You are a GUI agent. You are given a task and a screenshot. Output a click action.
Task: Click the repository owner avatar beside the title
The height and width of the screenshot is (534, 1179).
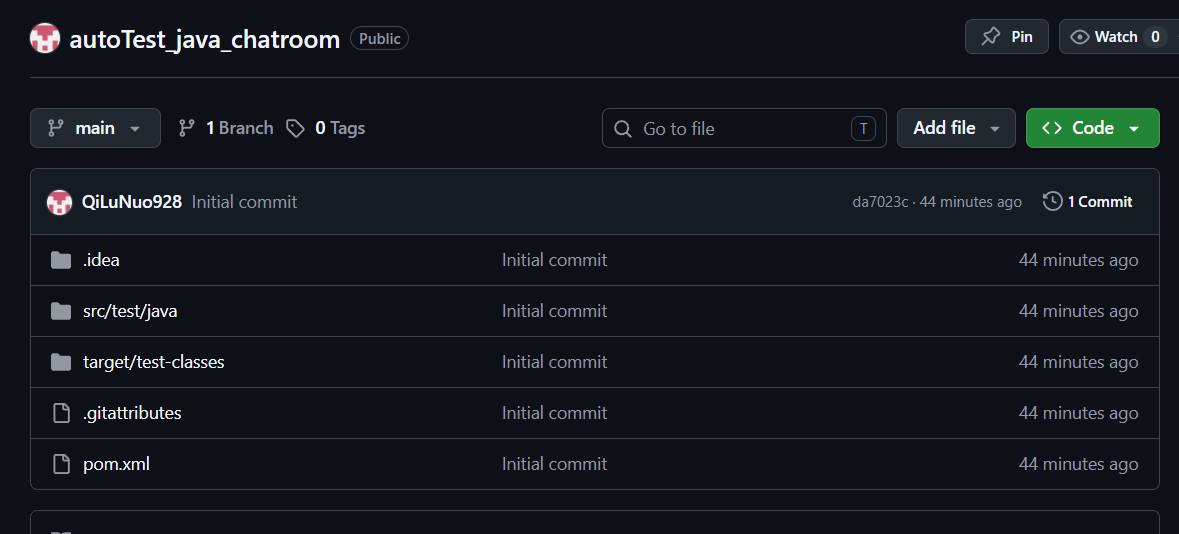(x=45, y=39)
